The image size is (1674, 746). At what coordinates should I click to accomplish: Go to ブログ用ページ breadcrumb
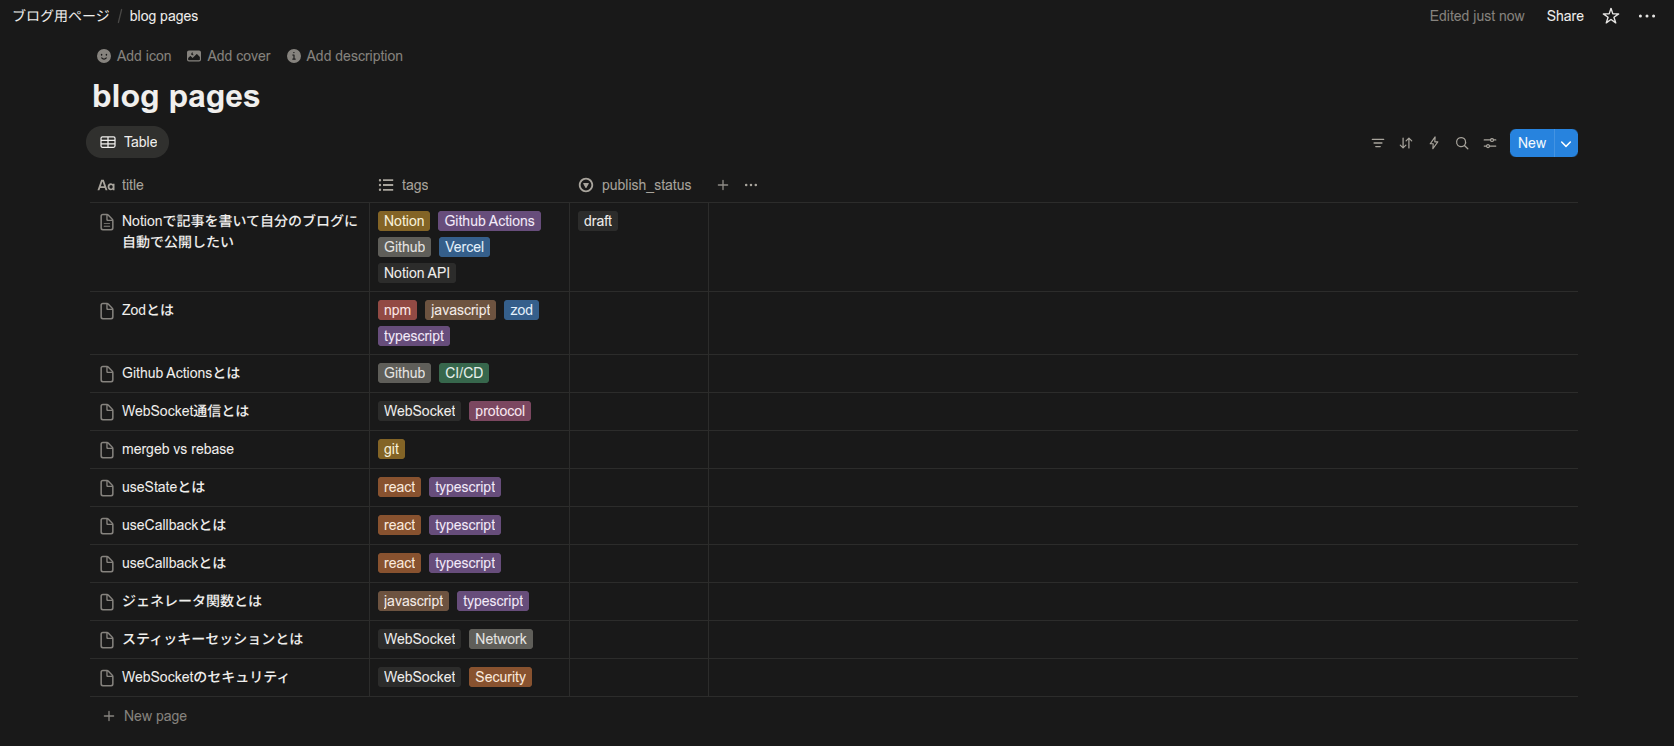coord(60,16)
